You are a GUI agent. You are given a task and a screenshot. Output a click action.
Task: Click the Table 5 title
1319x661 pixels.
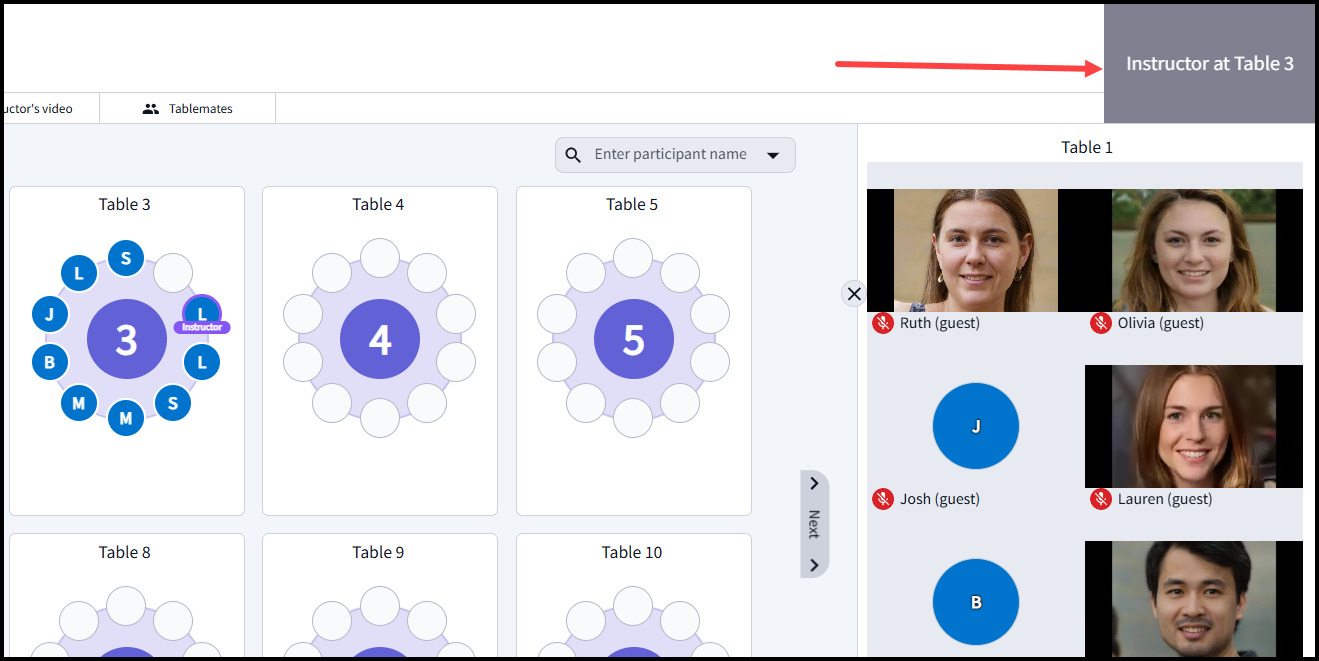click(632, 204)
